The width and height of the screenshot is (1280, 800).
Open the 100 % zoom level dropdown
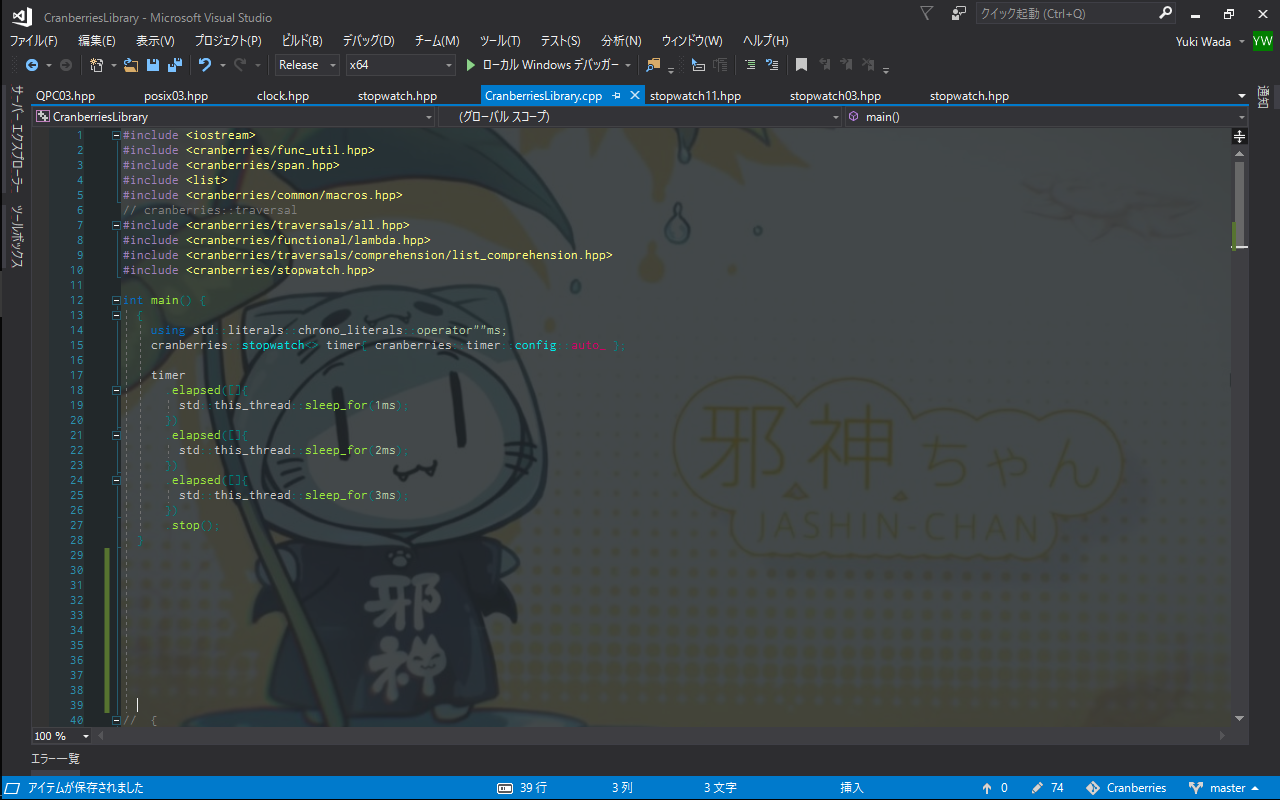(x=62, y=736)
